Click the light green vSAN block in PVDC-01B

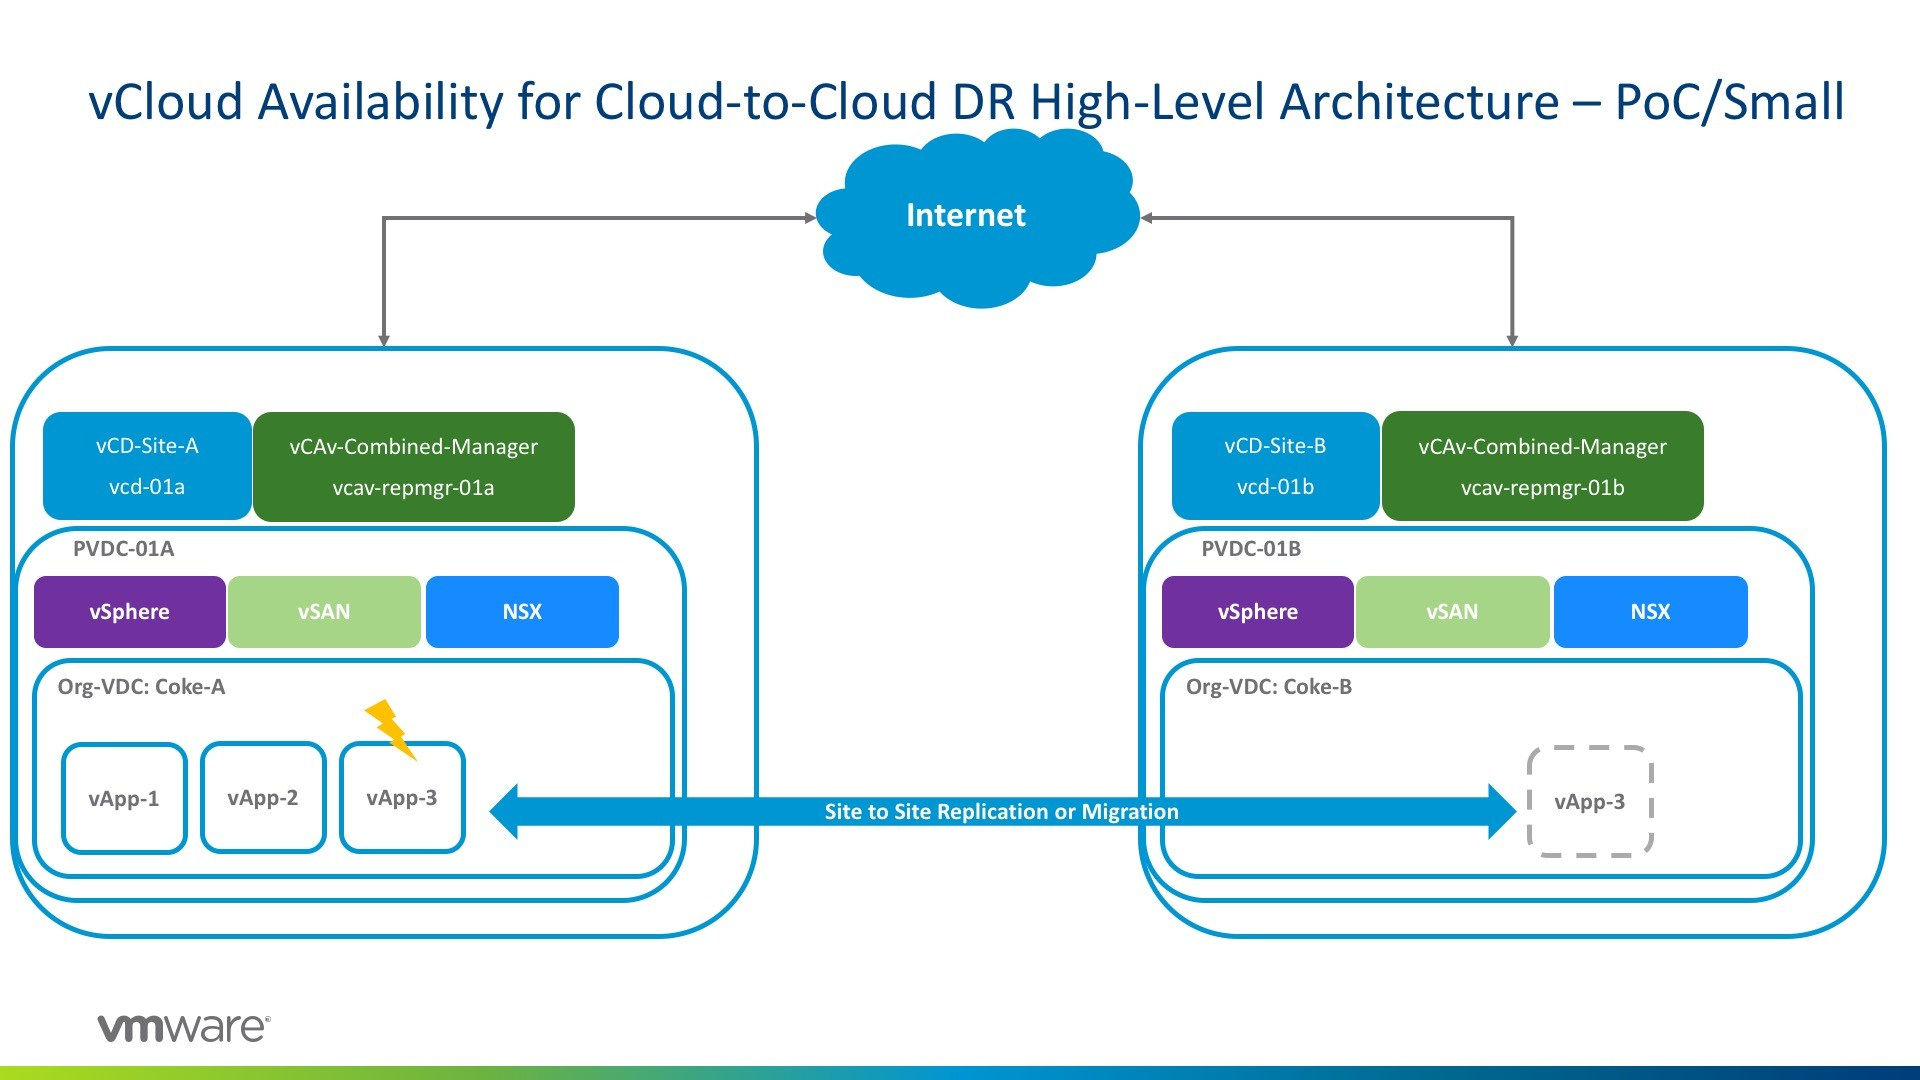click(x=1452, y=612)
